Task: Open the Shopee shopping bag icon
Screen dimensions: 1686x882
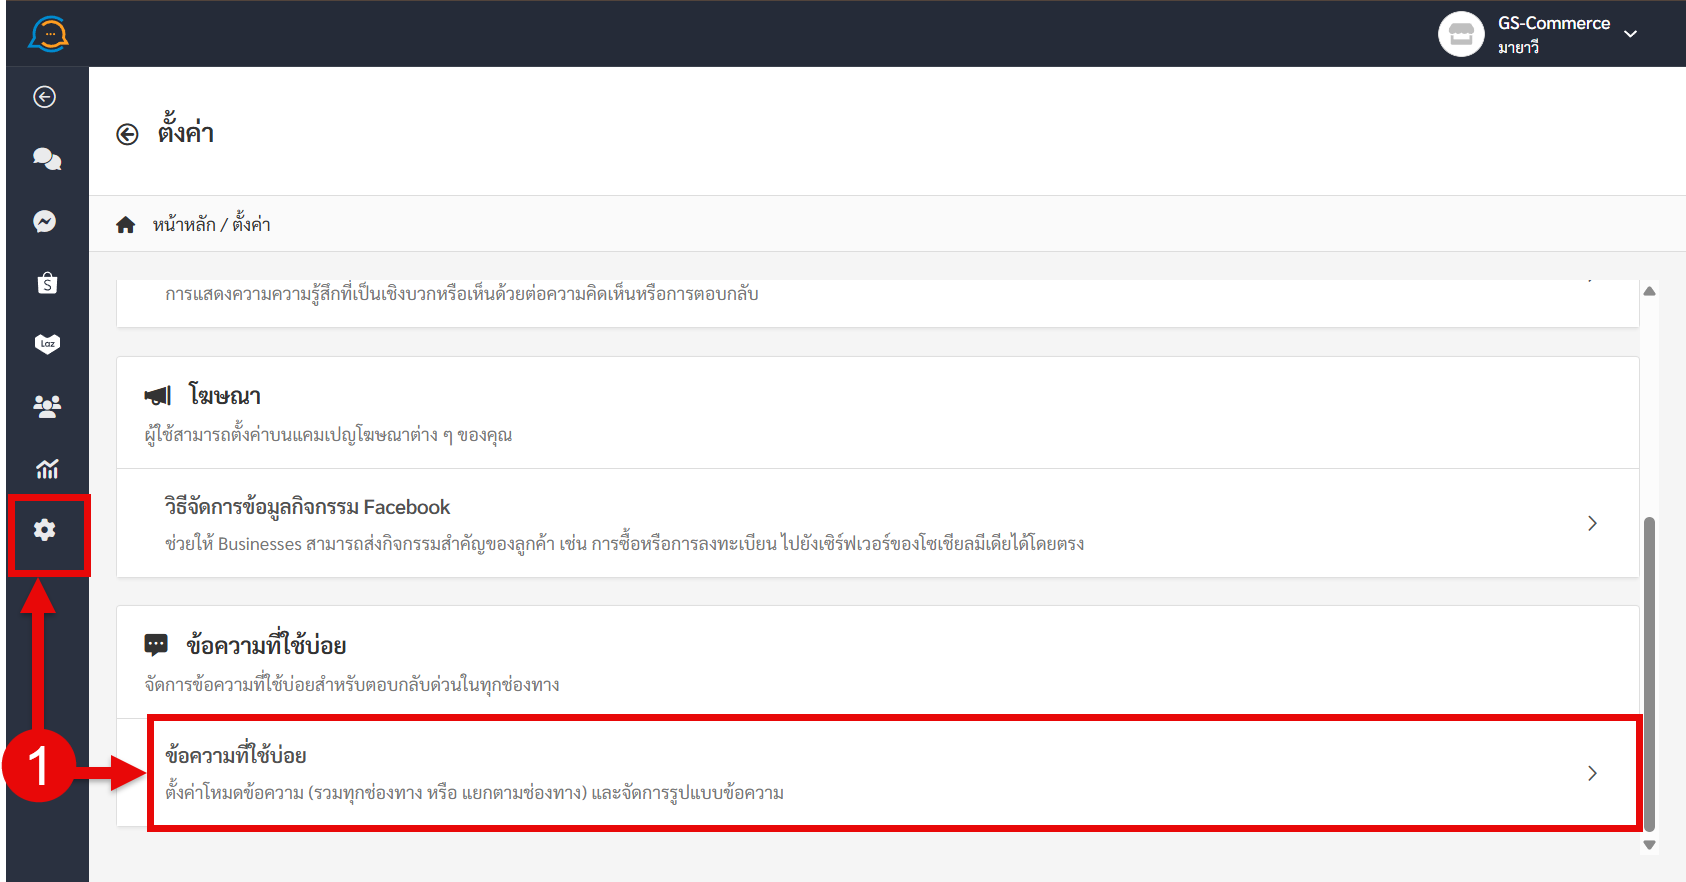Action: tap(47, 283)
